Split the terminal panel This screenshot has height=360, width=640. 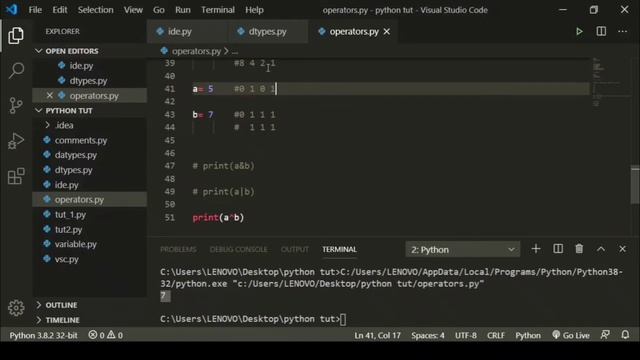coord(558,249)
